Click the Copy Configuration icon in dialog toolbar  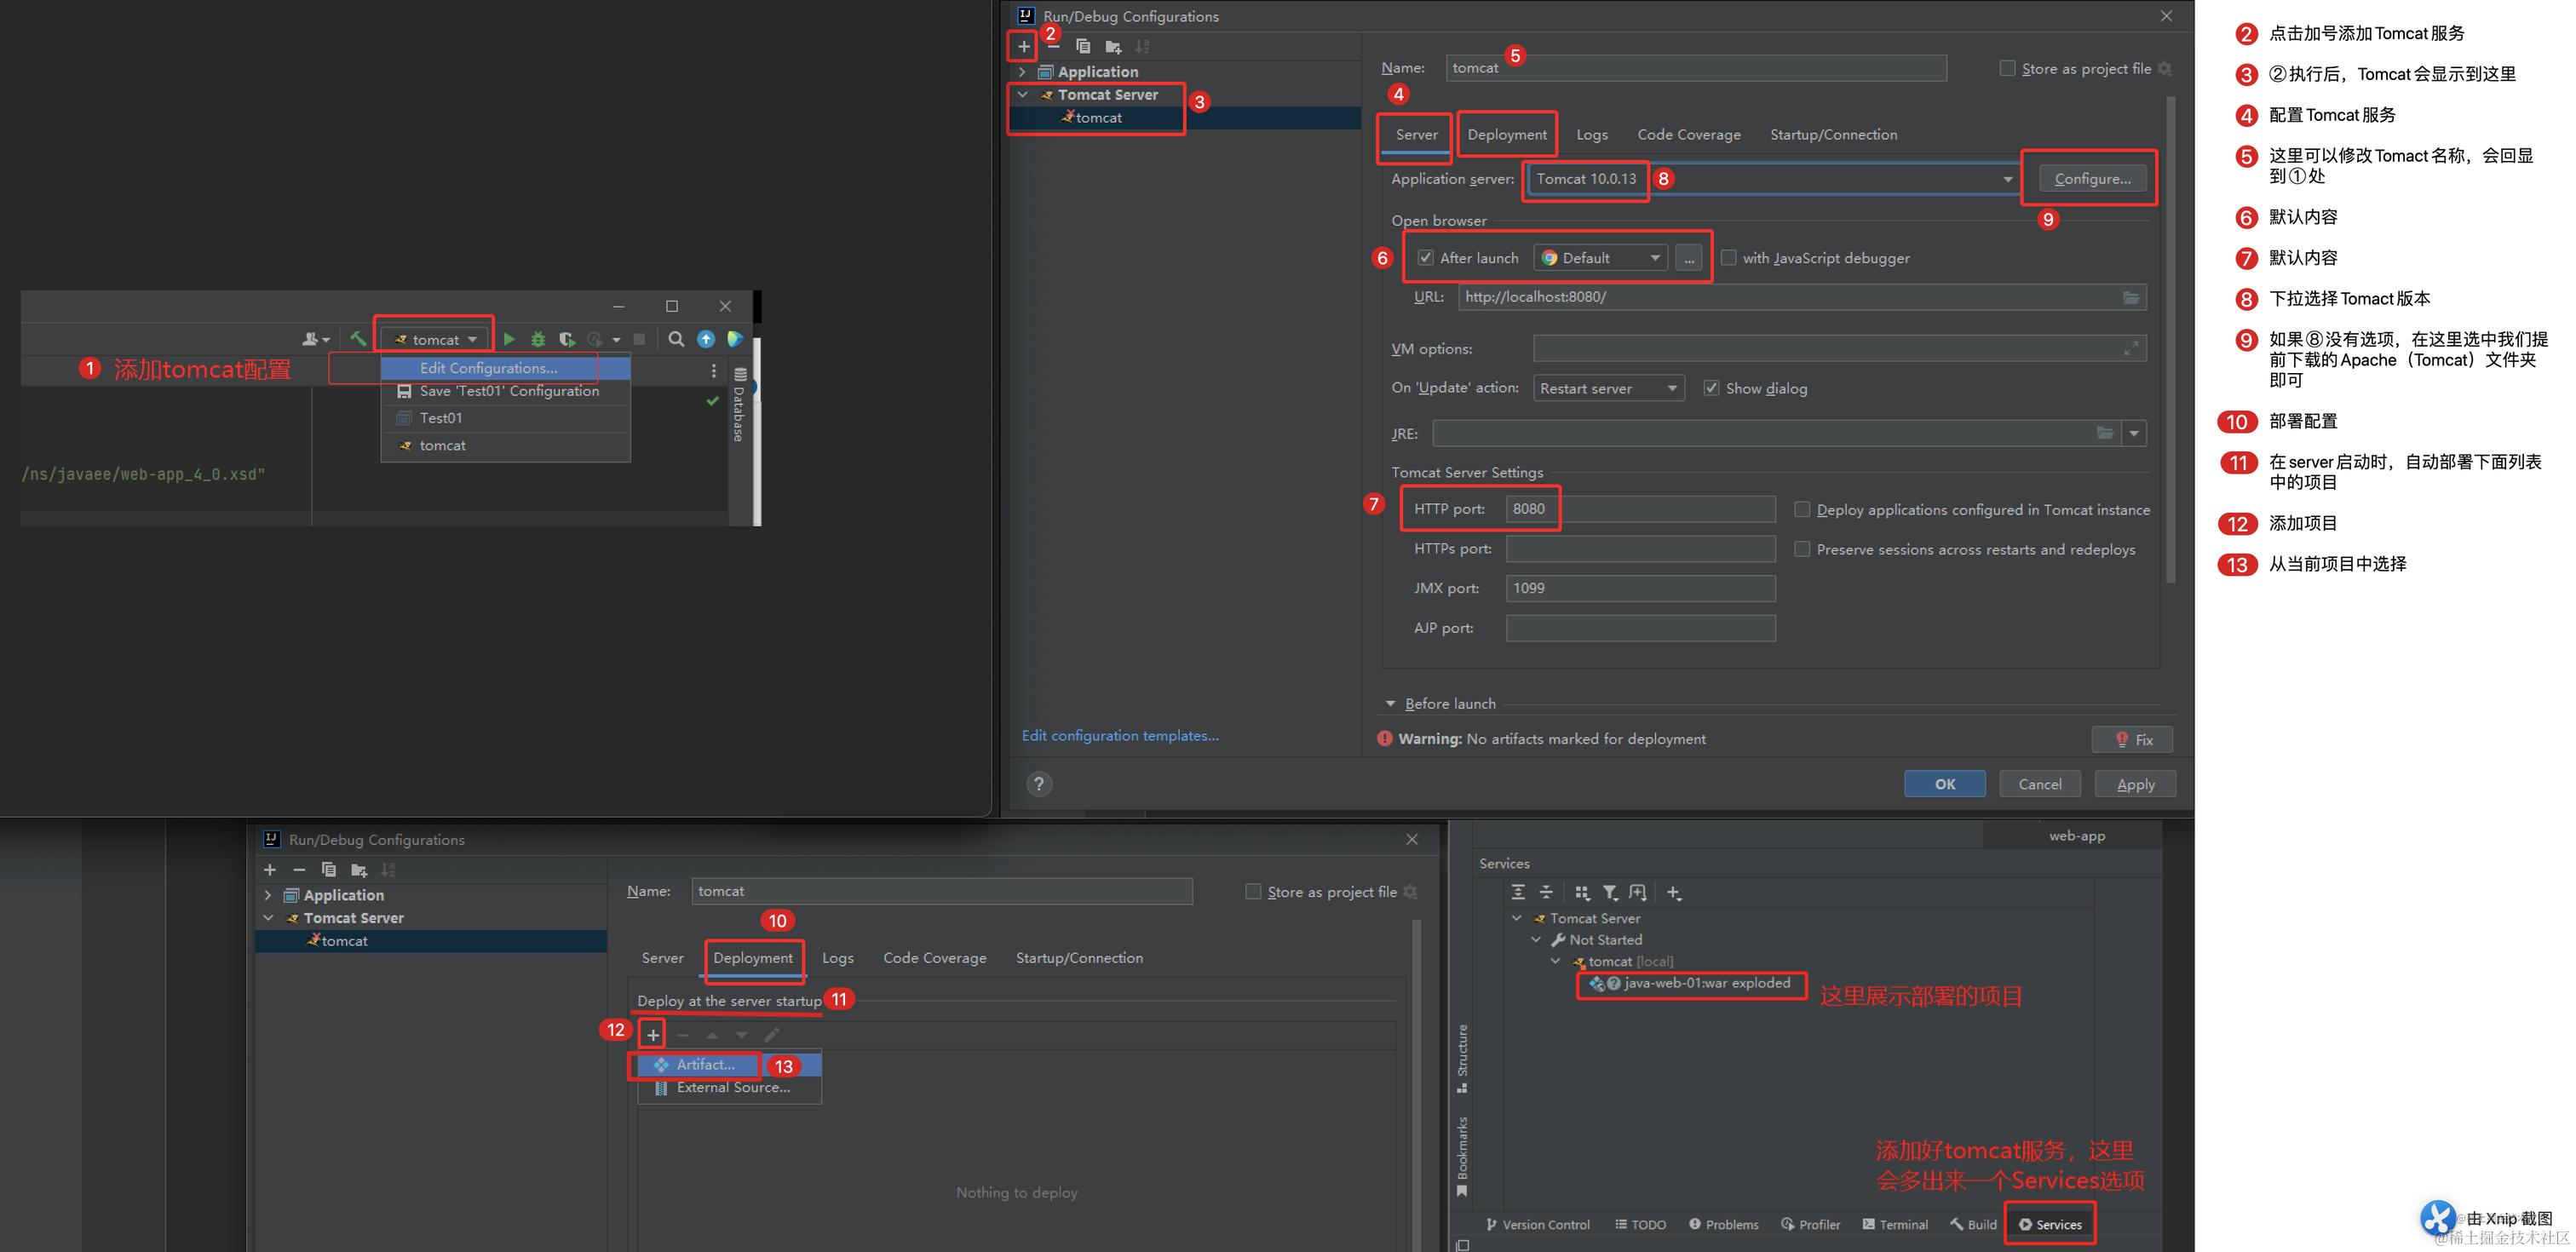pyautogui.click(x=1083, y=46)
